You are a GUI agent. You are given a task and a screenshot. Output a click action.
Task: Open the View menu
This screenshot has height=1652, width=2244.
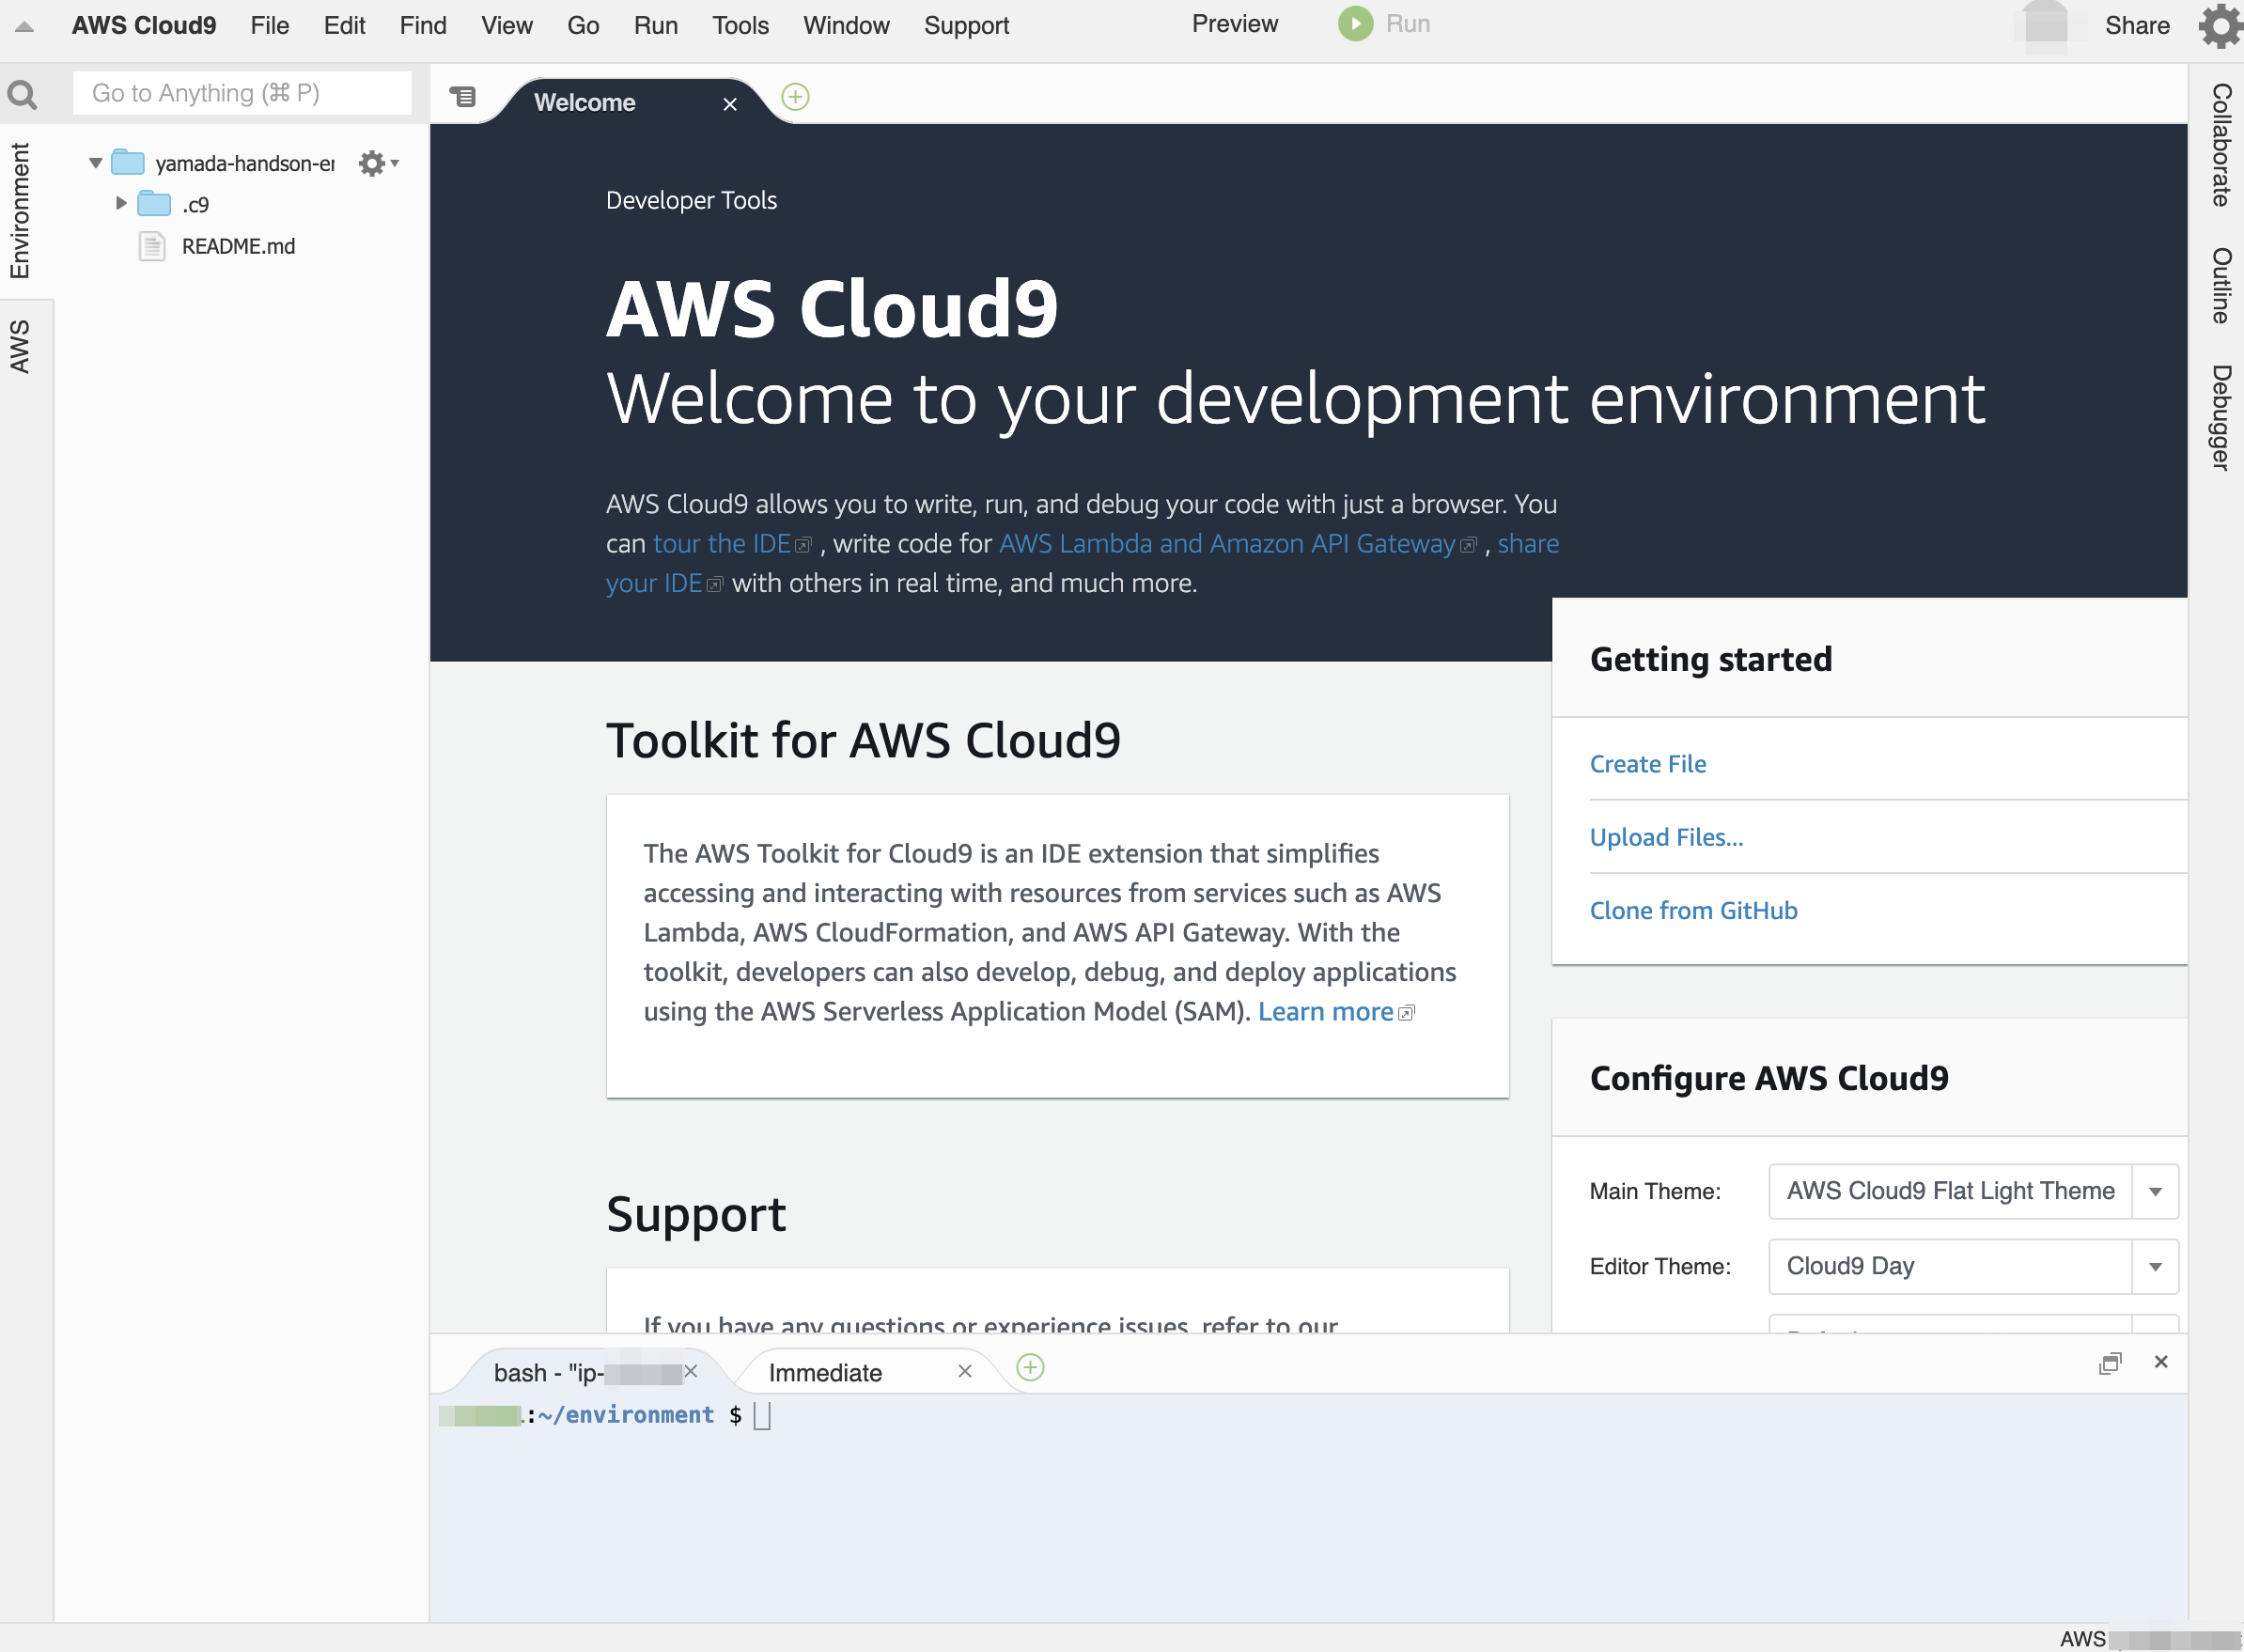pyautogui.click(x=507, y=26)
